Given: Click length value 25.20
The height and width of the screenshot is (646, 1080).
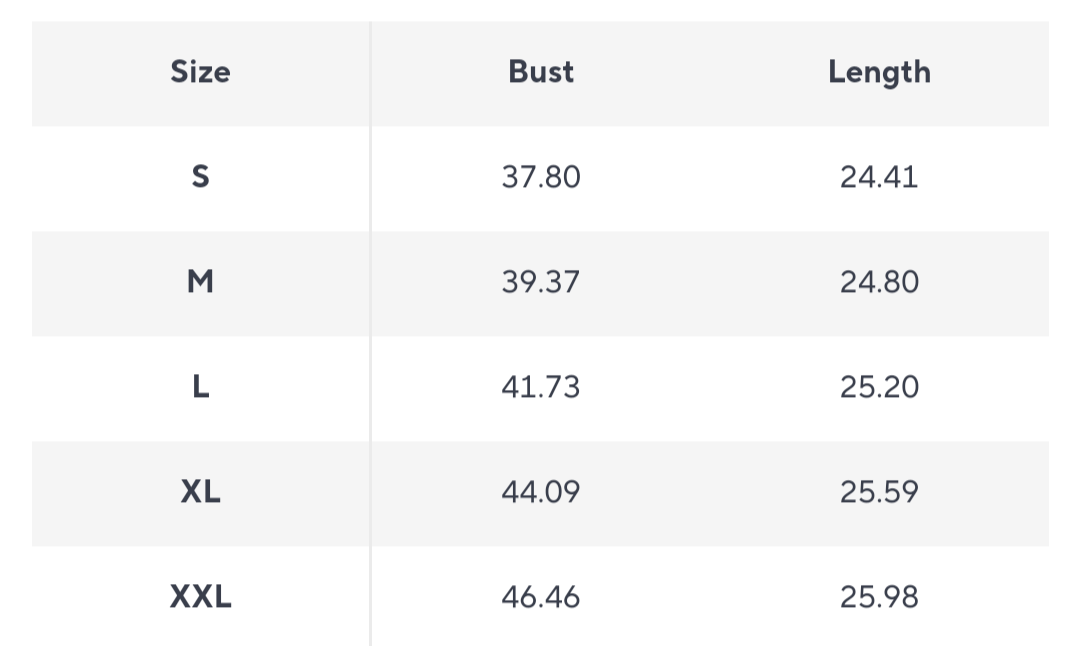Looking at the screenshot, I should (879, 386).
